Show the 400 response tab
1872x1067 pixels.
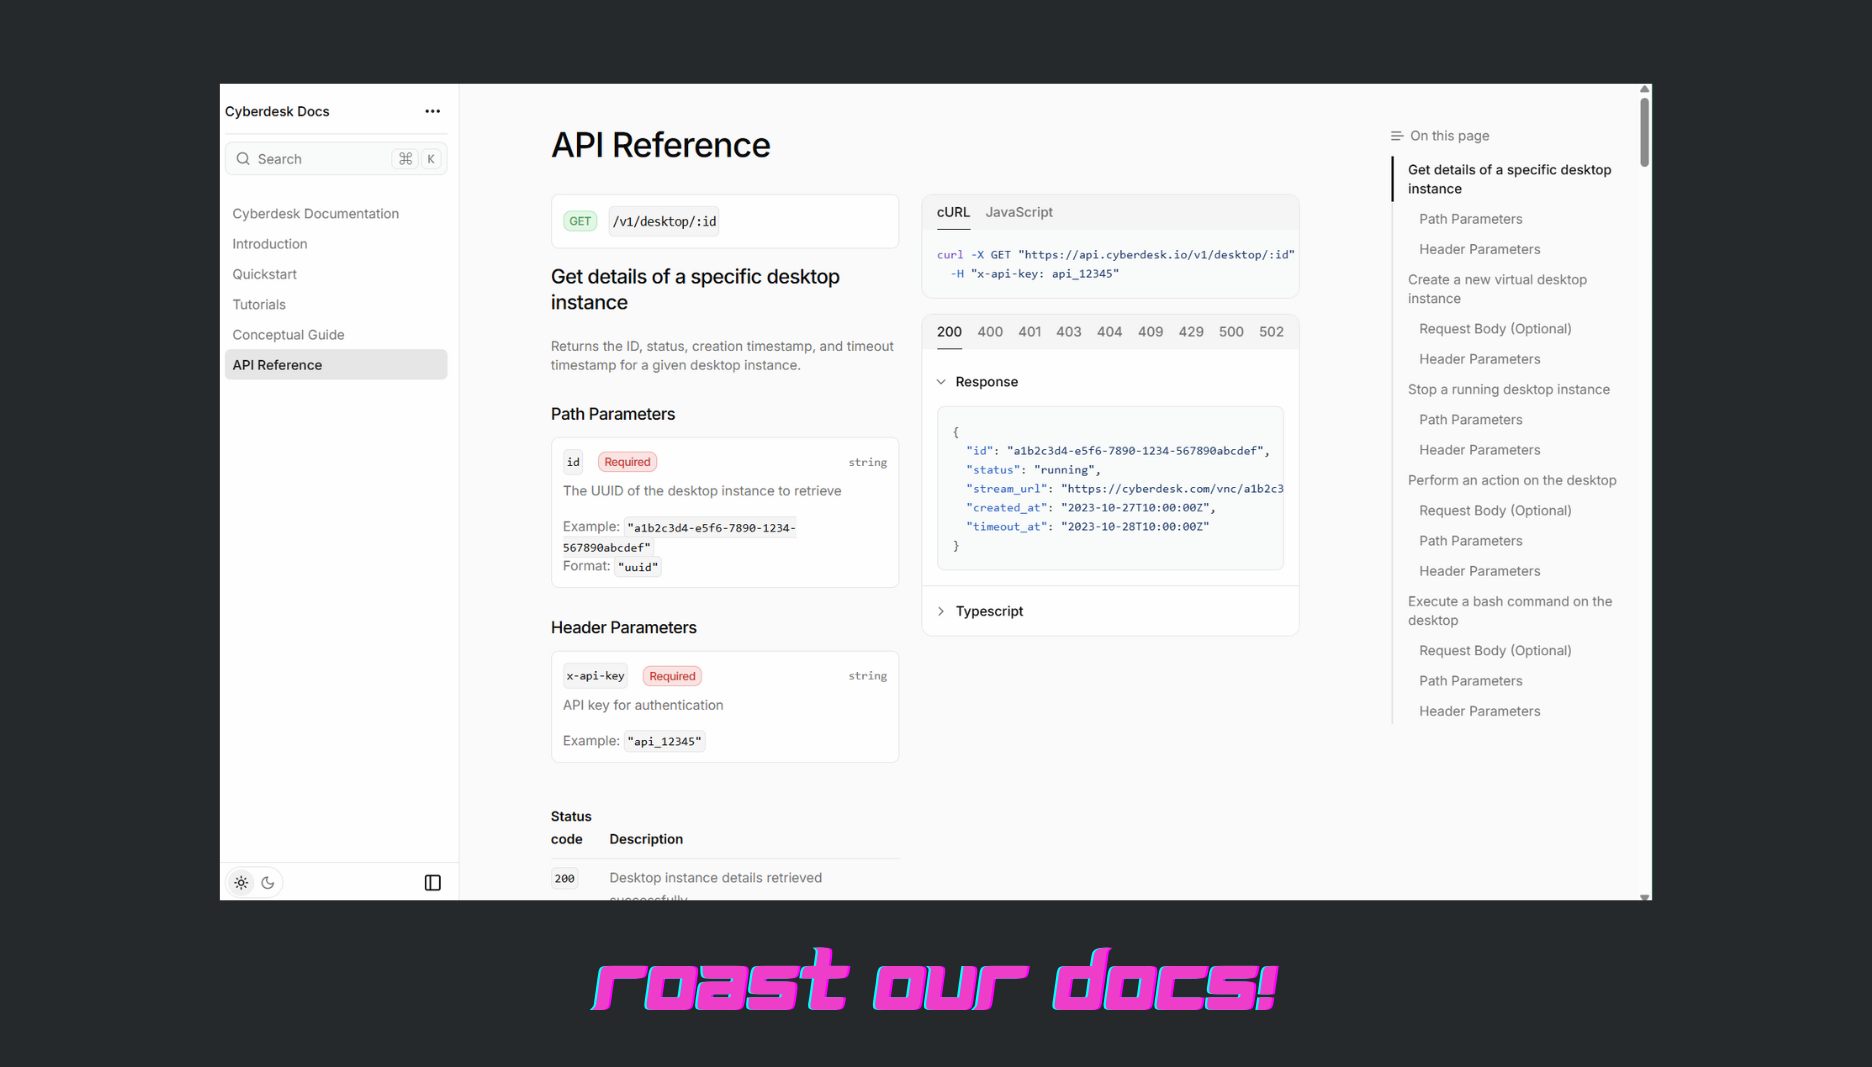pos(990,332)
